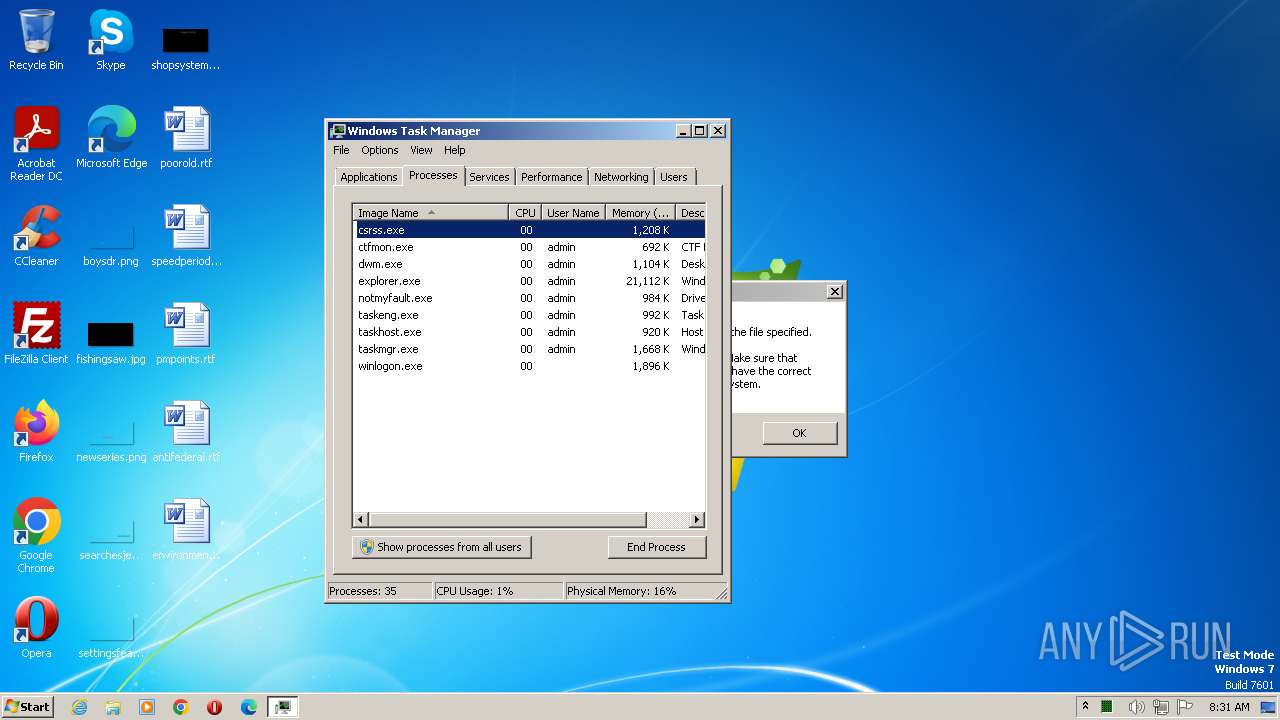Image resolution: width=1280 pixels, height=720 pixels.
Task: Open Acrobat Reader DC shortcut
Action: [36, 143]
